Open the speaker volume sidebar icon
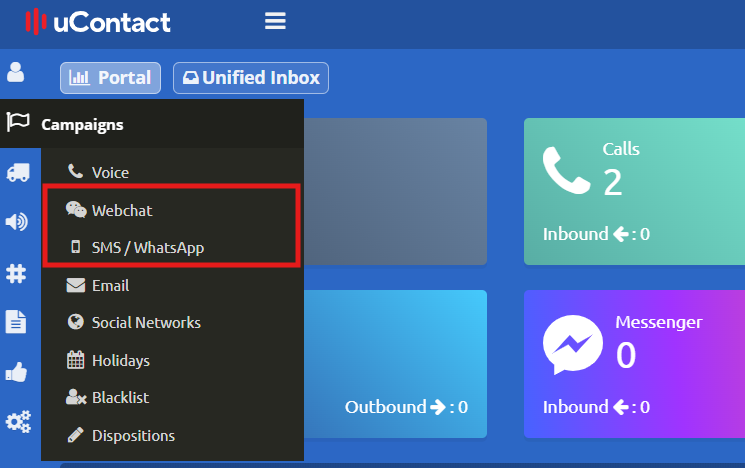 [17, 222]
